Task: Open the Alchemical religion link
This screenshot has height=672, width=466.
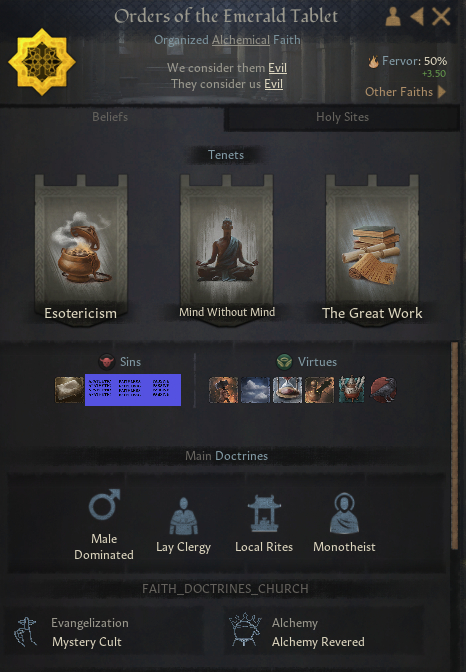Action: point(241,40)
